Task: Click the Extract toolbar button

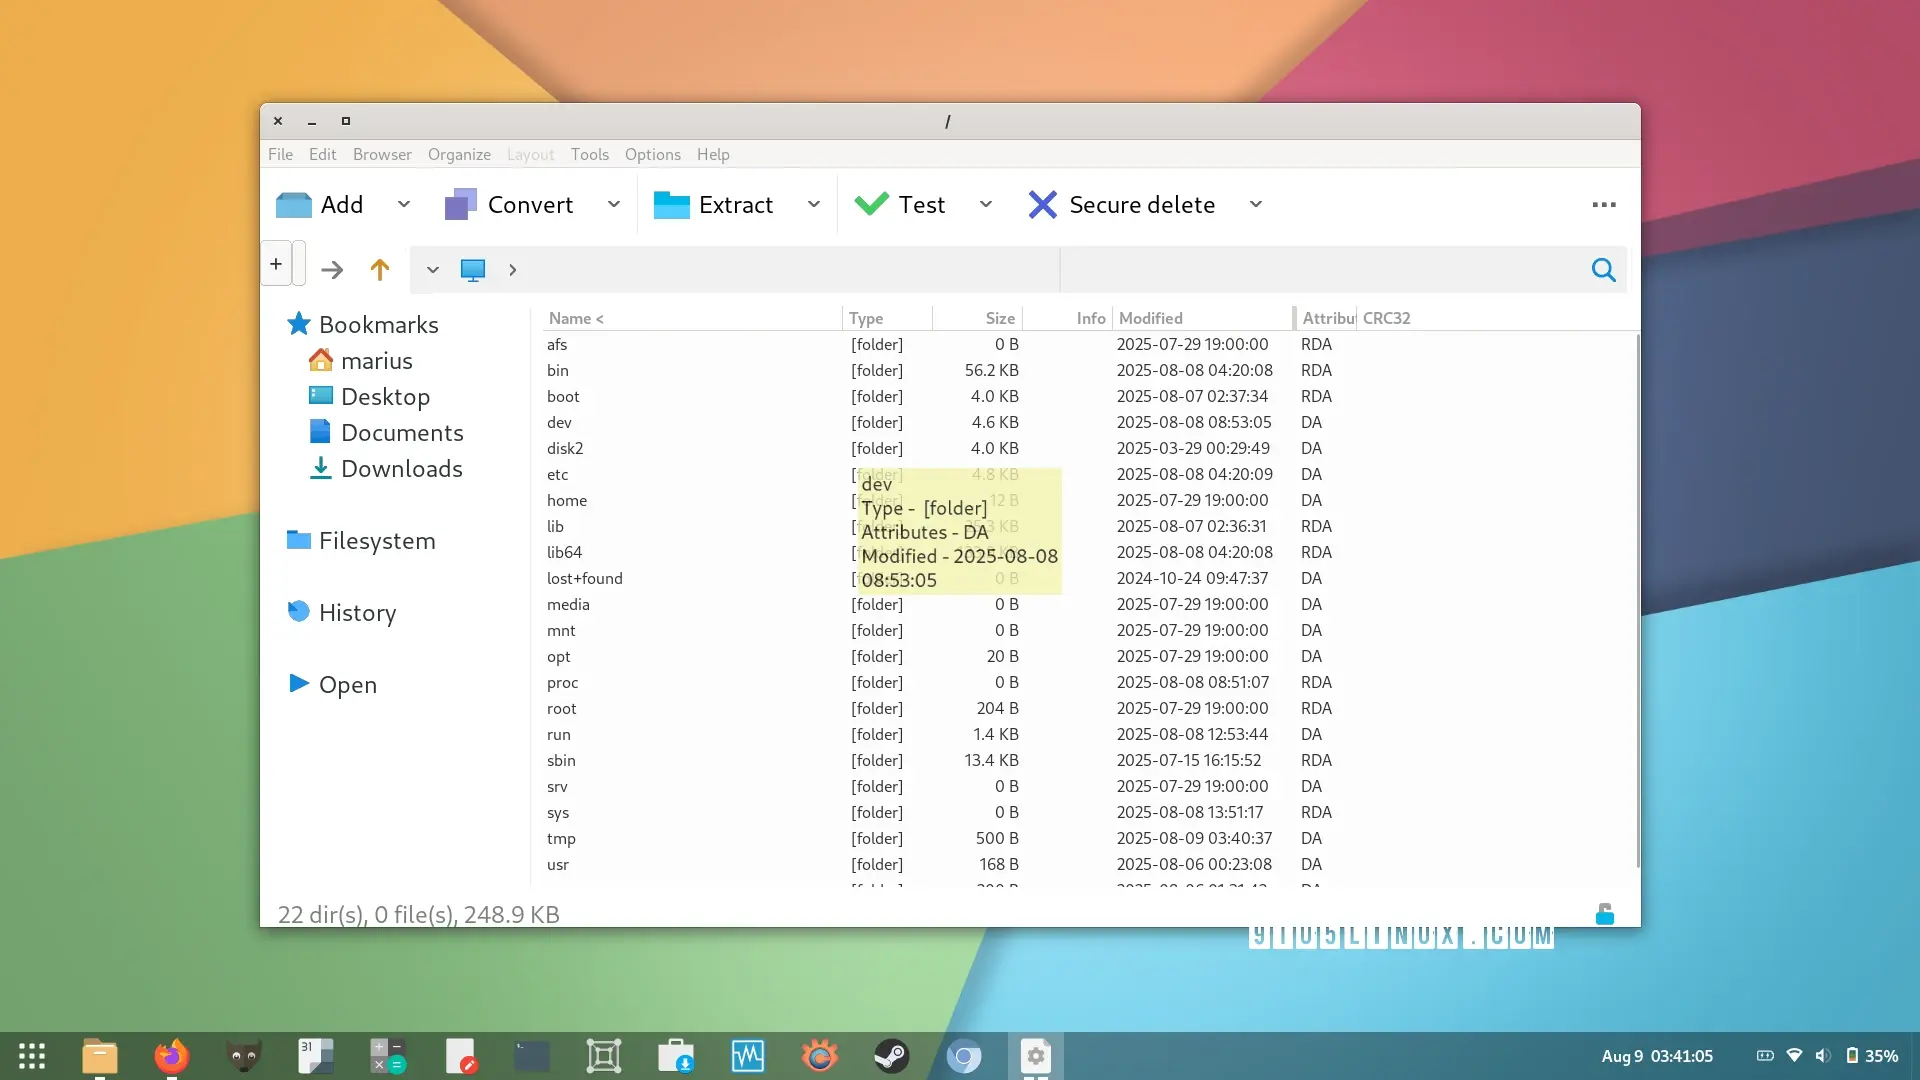Action: (x=714, y=205)
